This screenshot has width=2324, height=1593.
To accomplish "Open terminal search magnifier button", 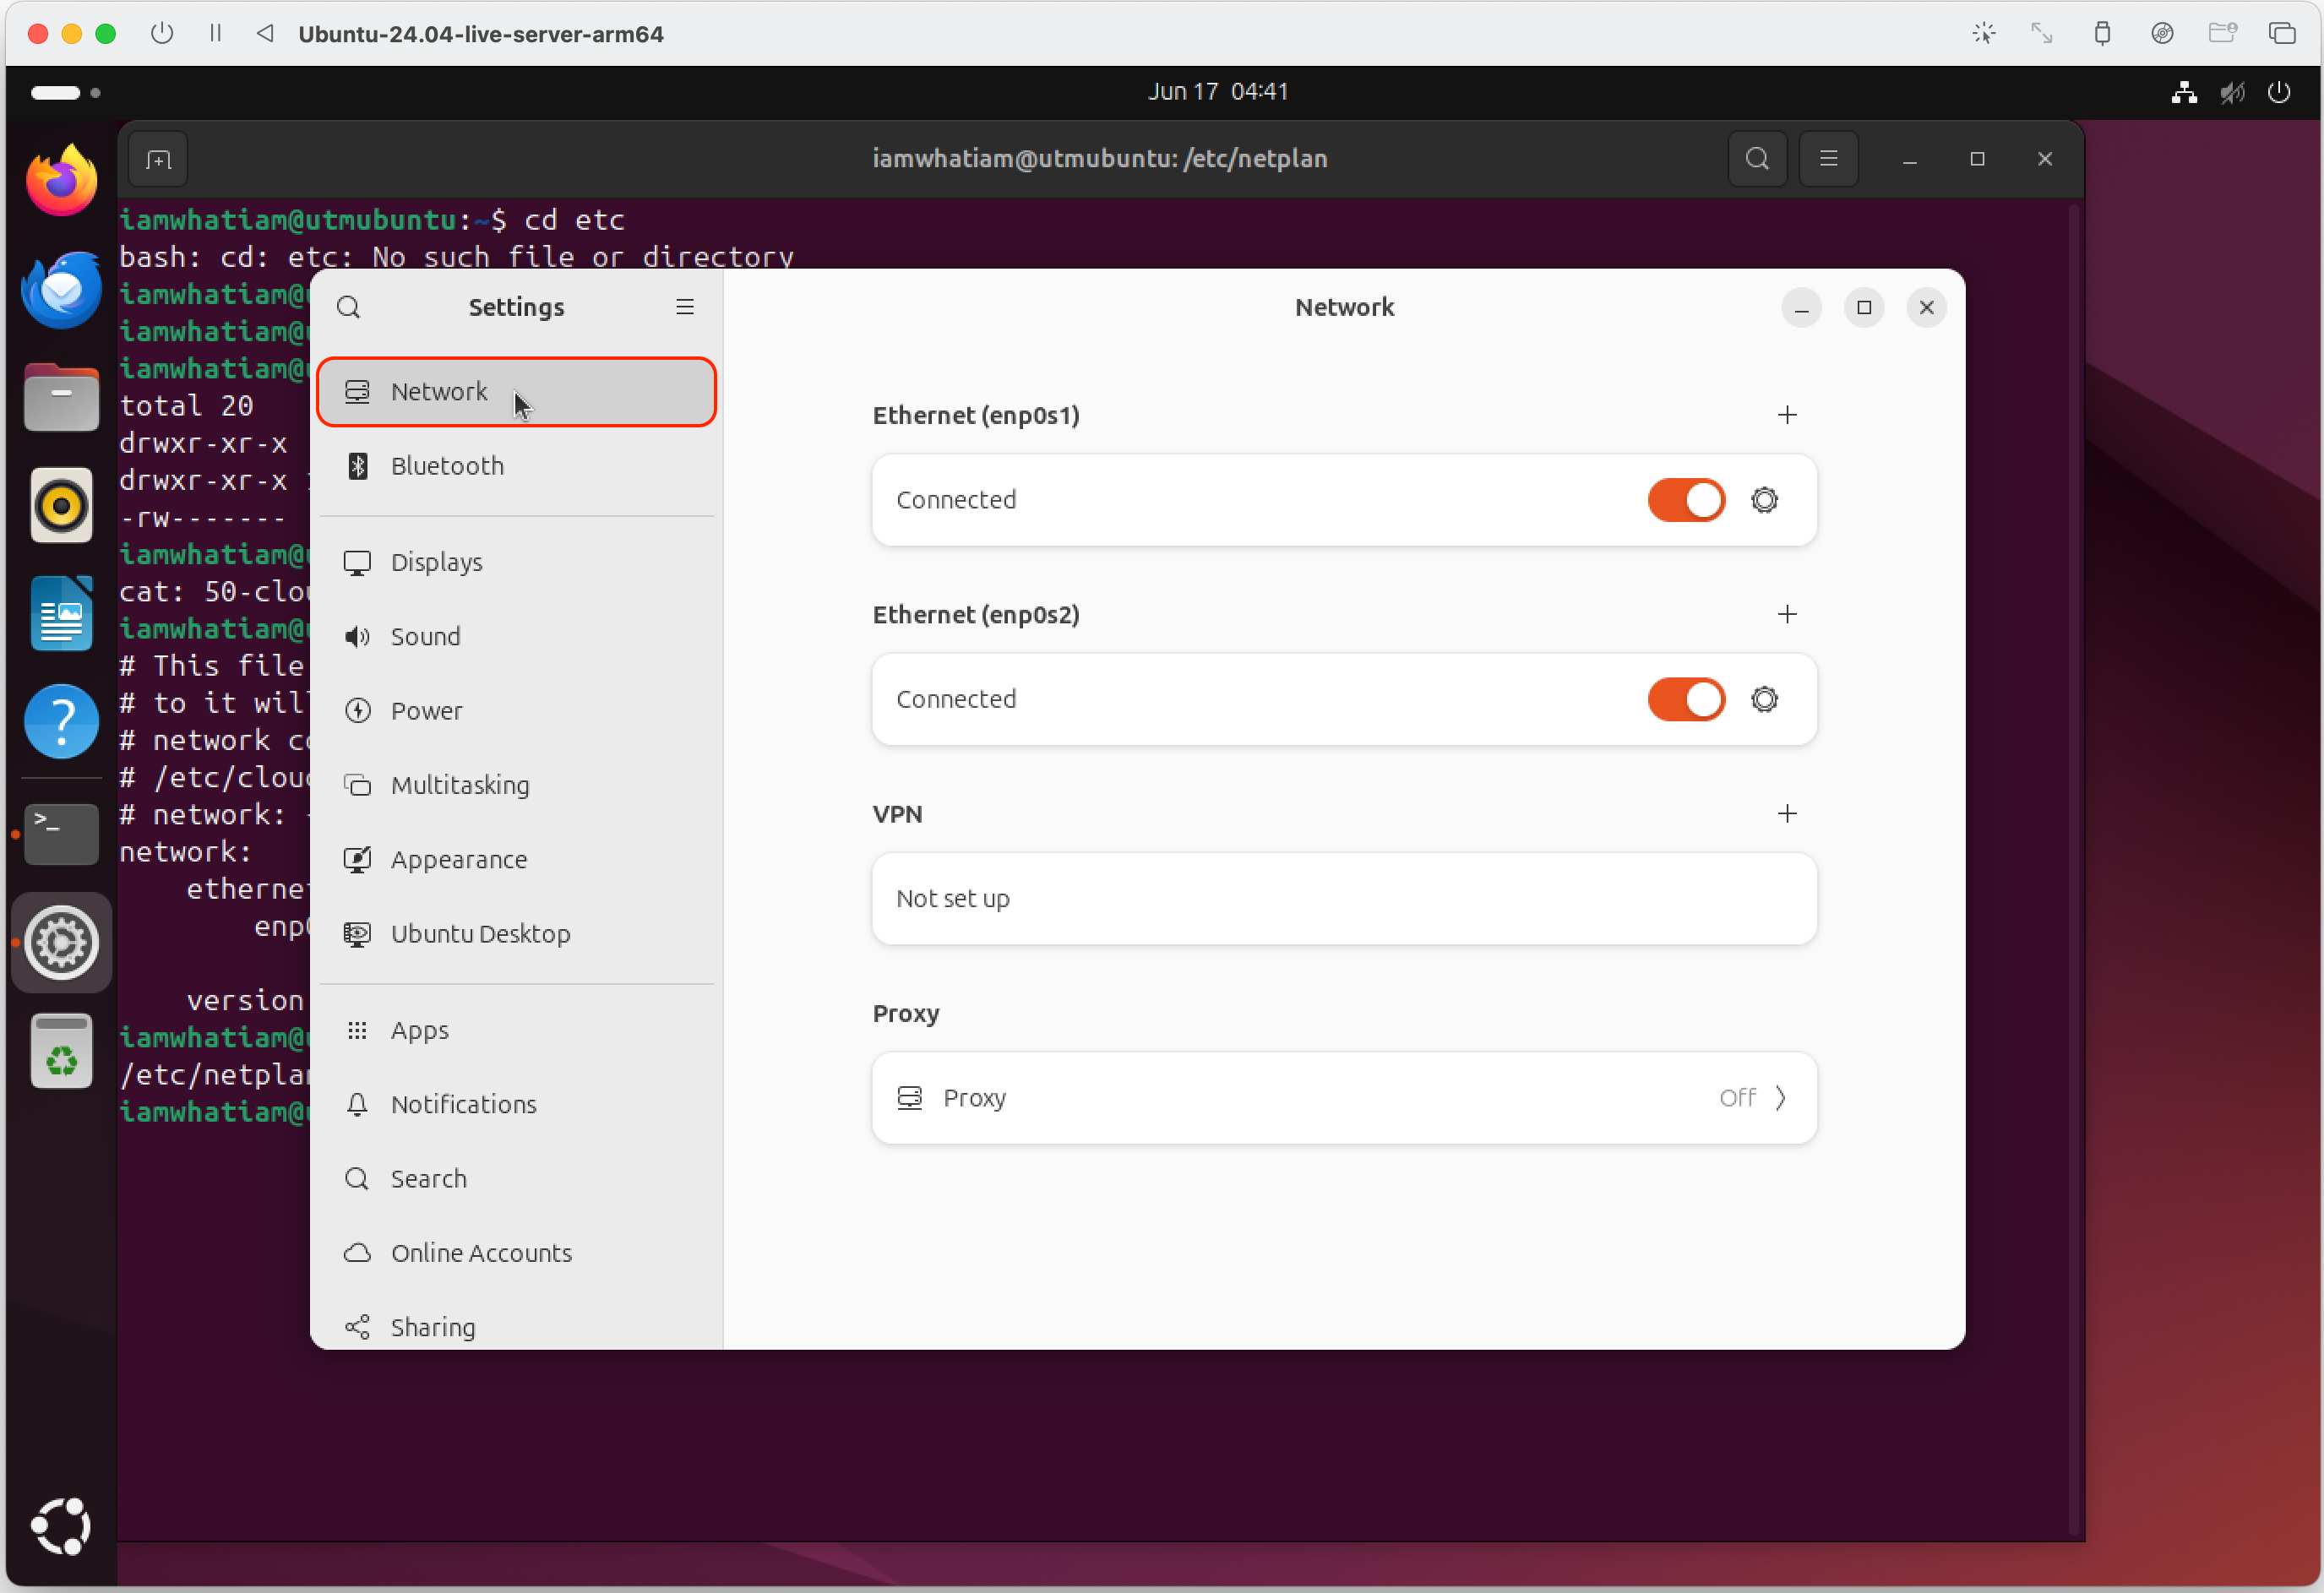I will point(1757,159).
